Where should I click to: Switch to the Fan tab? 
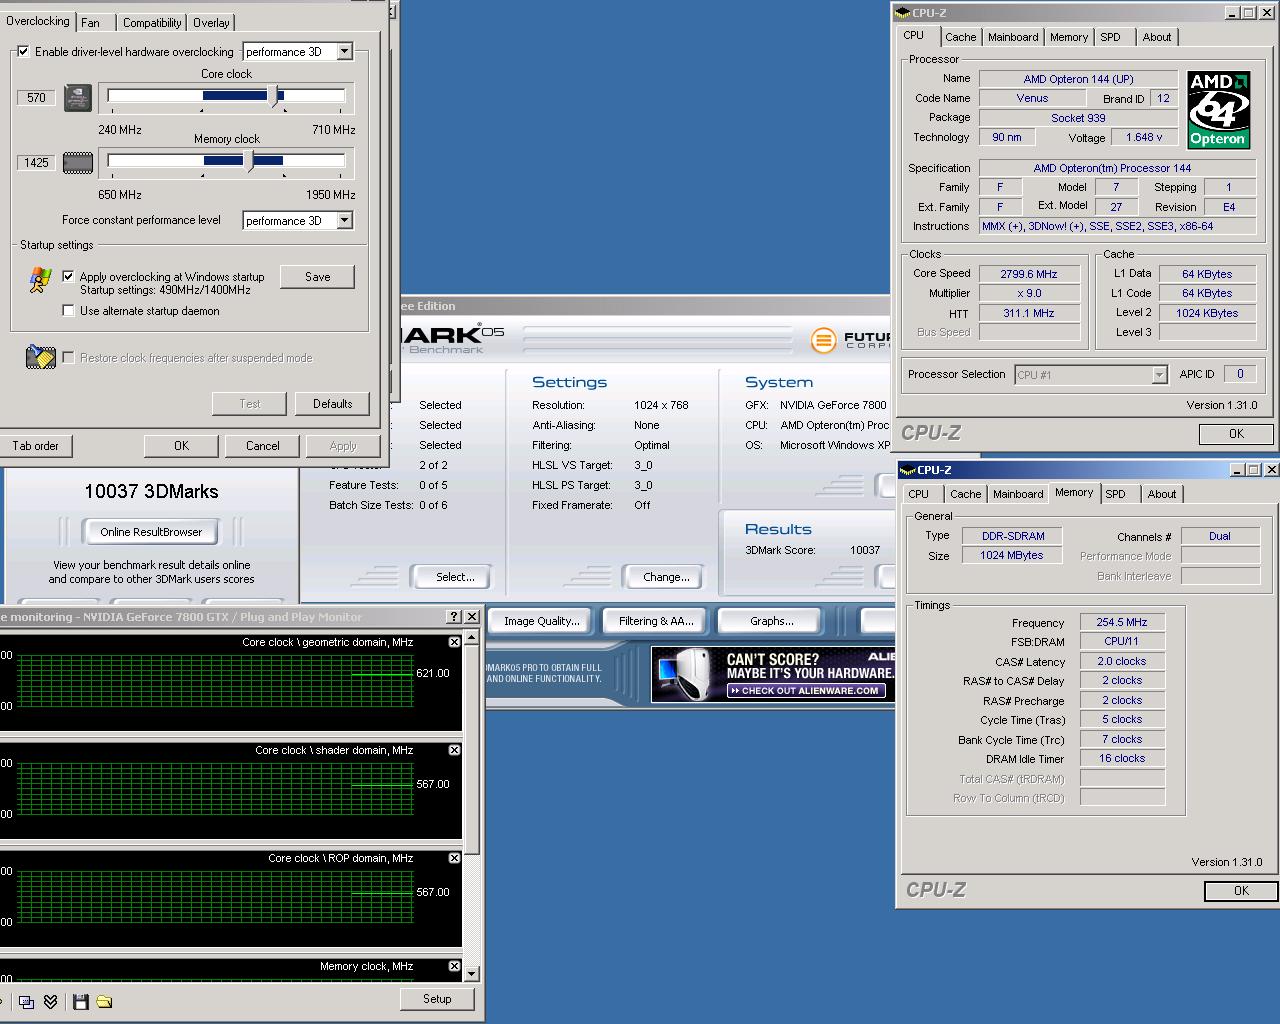pyautogui.click(x=91, y=22)
